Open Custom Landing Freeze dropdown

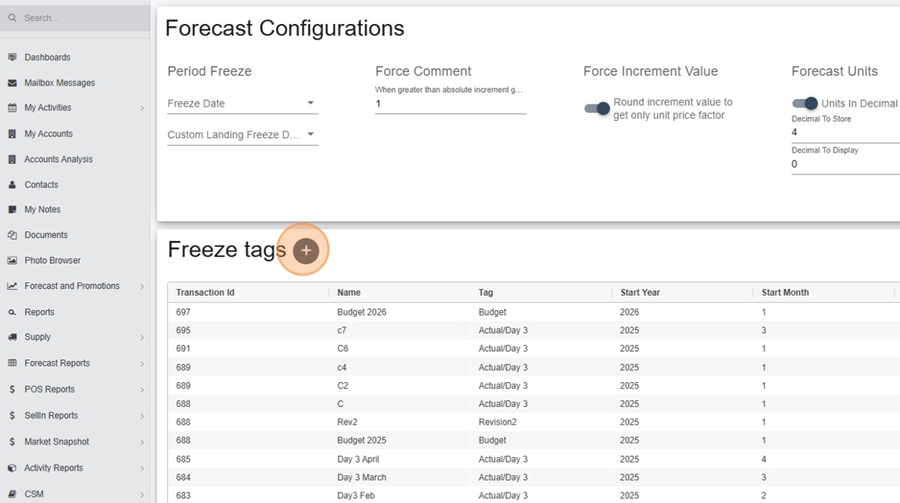click(x=243, y=134)
